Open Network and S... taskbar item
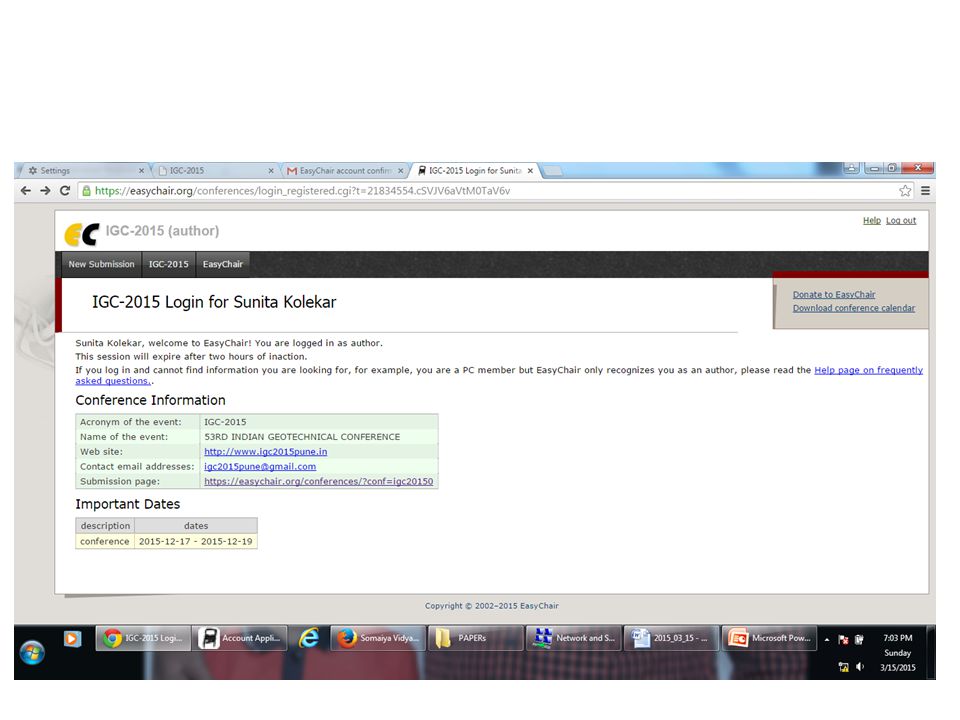 [x=573, y=639]
